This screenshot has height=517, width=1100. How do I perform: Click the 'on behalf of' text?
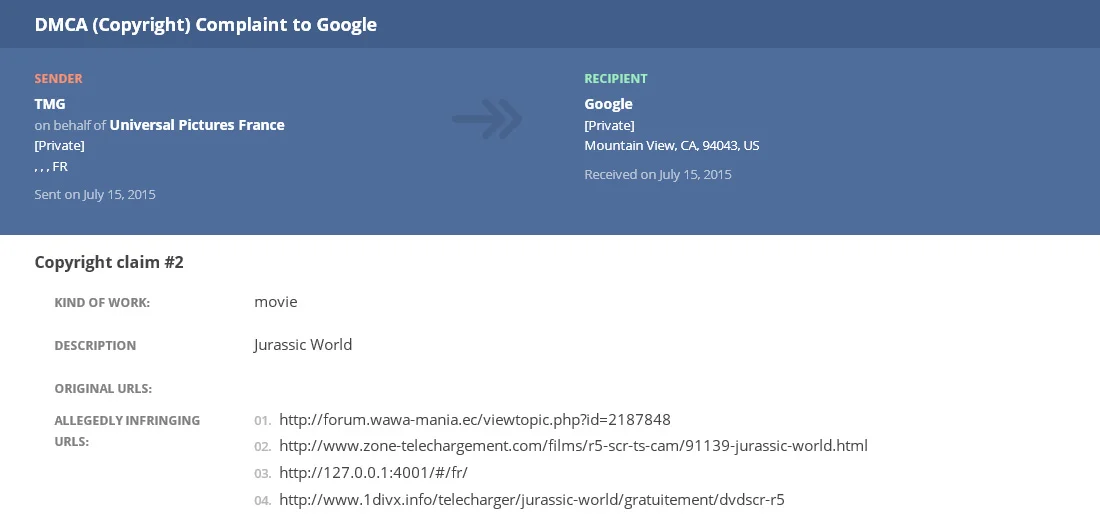coord(70,125)
